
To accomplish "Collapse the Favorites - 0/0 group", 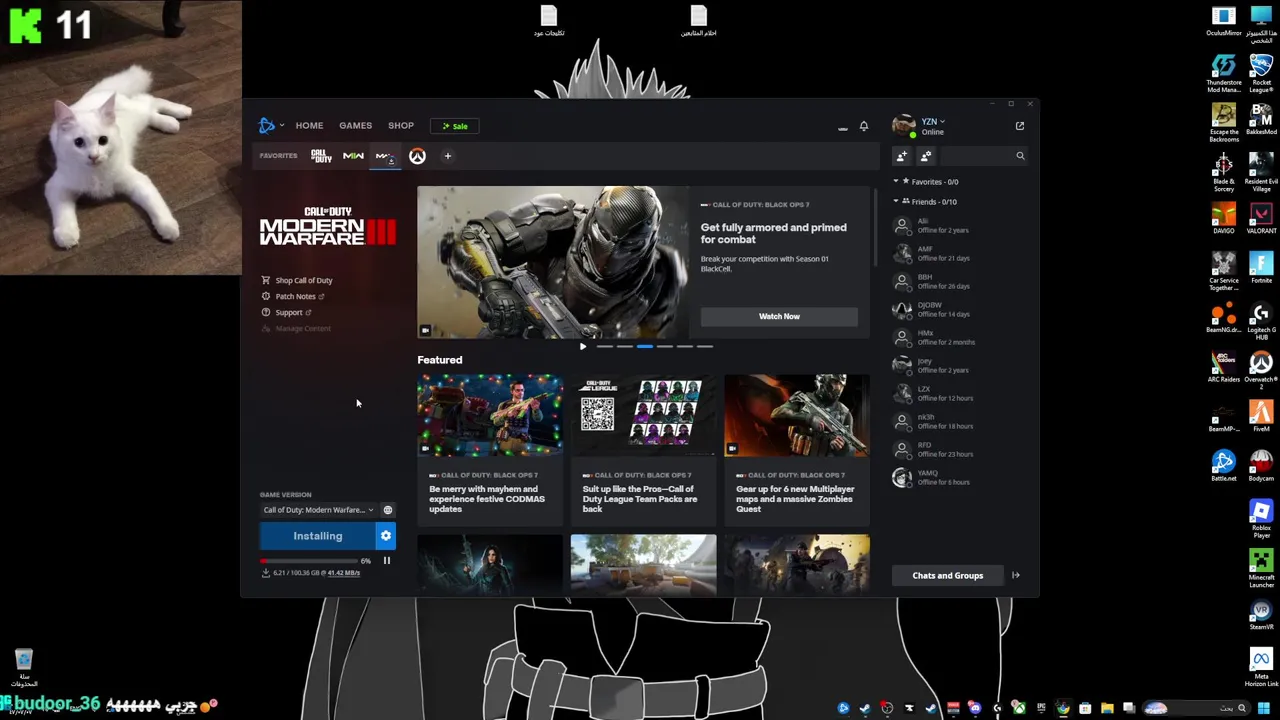I will click(x=927, y=182).
